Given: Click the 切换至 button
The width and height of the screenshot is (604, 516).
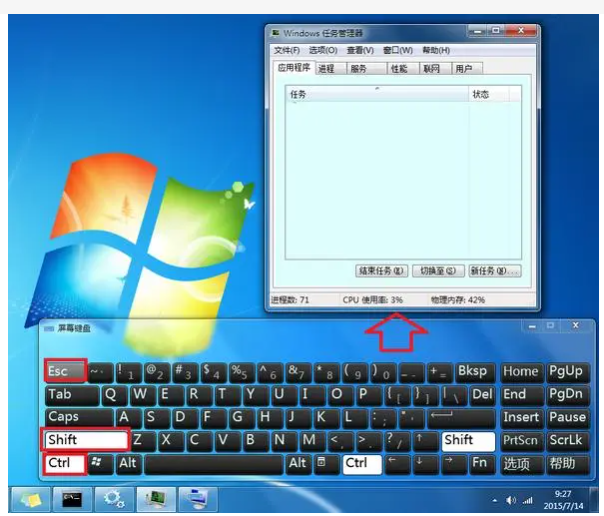Looking at the screenshot, I should point(438,271).
